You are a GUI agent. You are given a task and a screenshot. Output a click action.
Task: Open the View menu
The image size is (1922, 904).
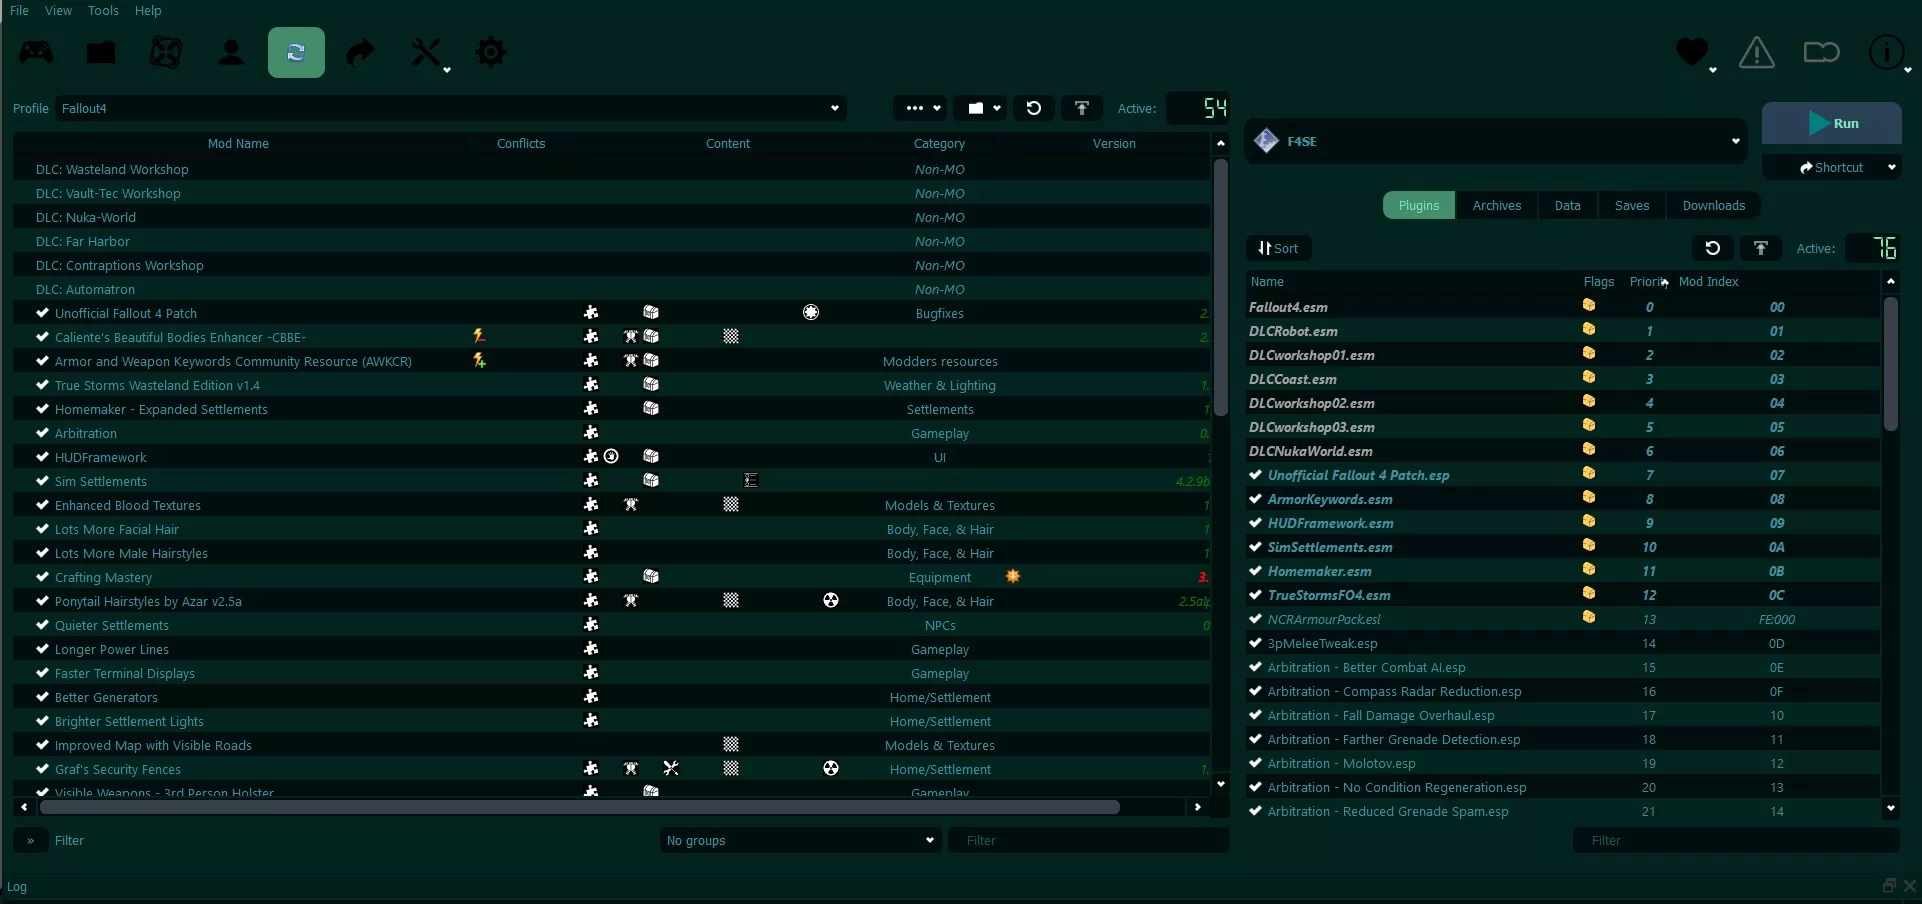[x=59, y=10]
